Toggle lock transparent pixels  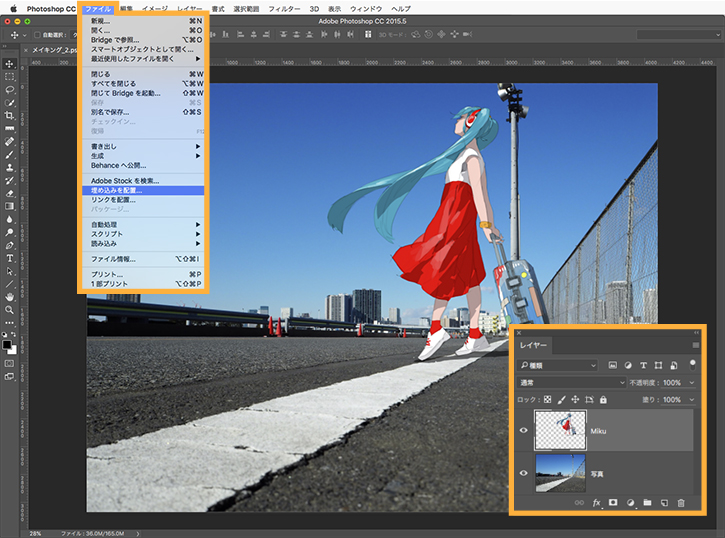tap(547, 399)
